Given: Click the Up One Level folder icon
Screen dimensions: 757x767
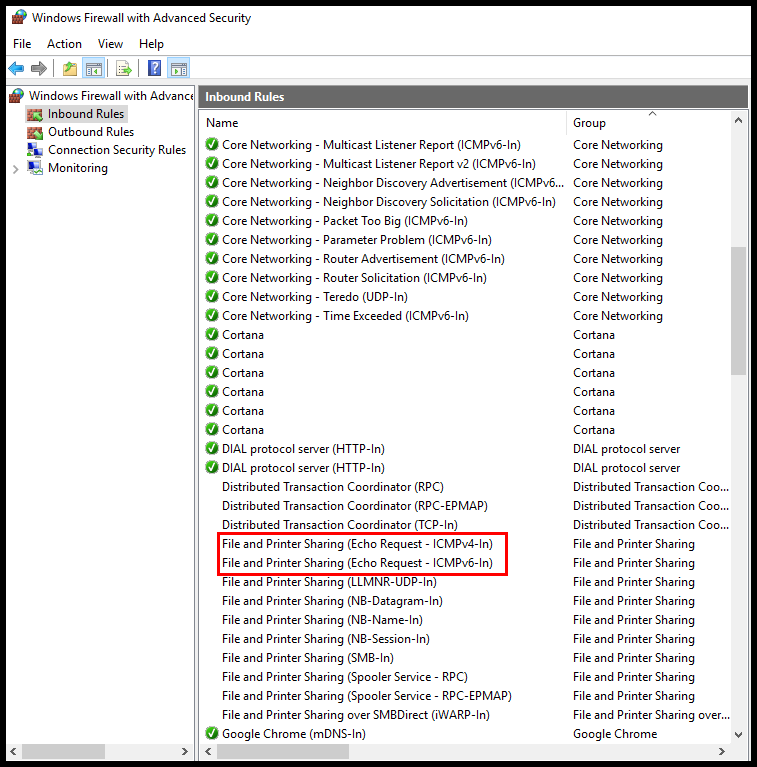Looking at the screenshot, I should 70,68.
